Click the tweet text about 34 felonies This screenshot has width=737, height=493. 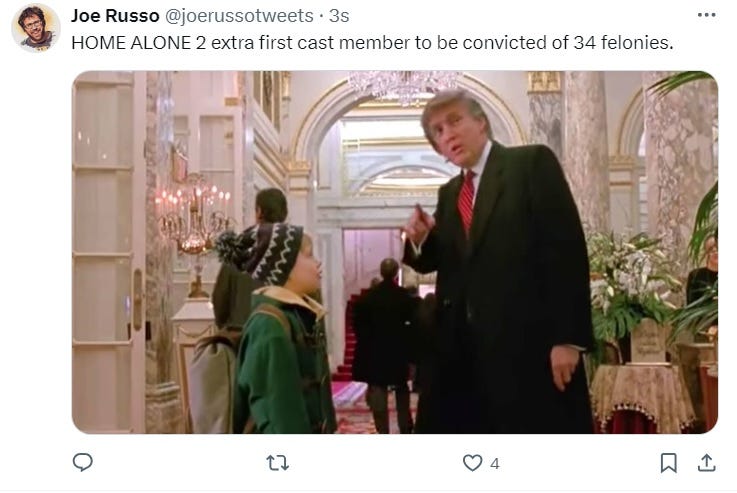[372, 43]
